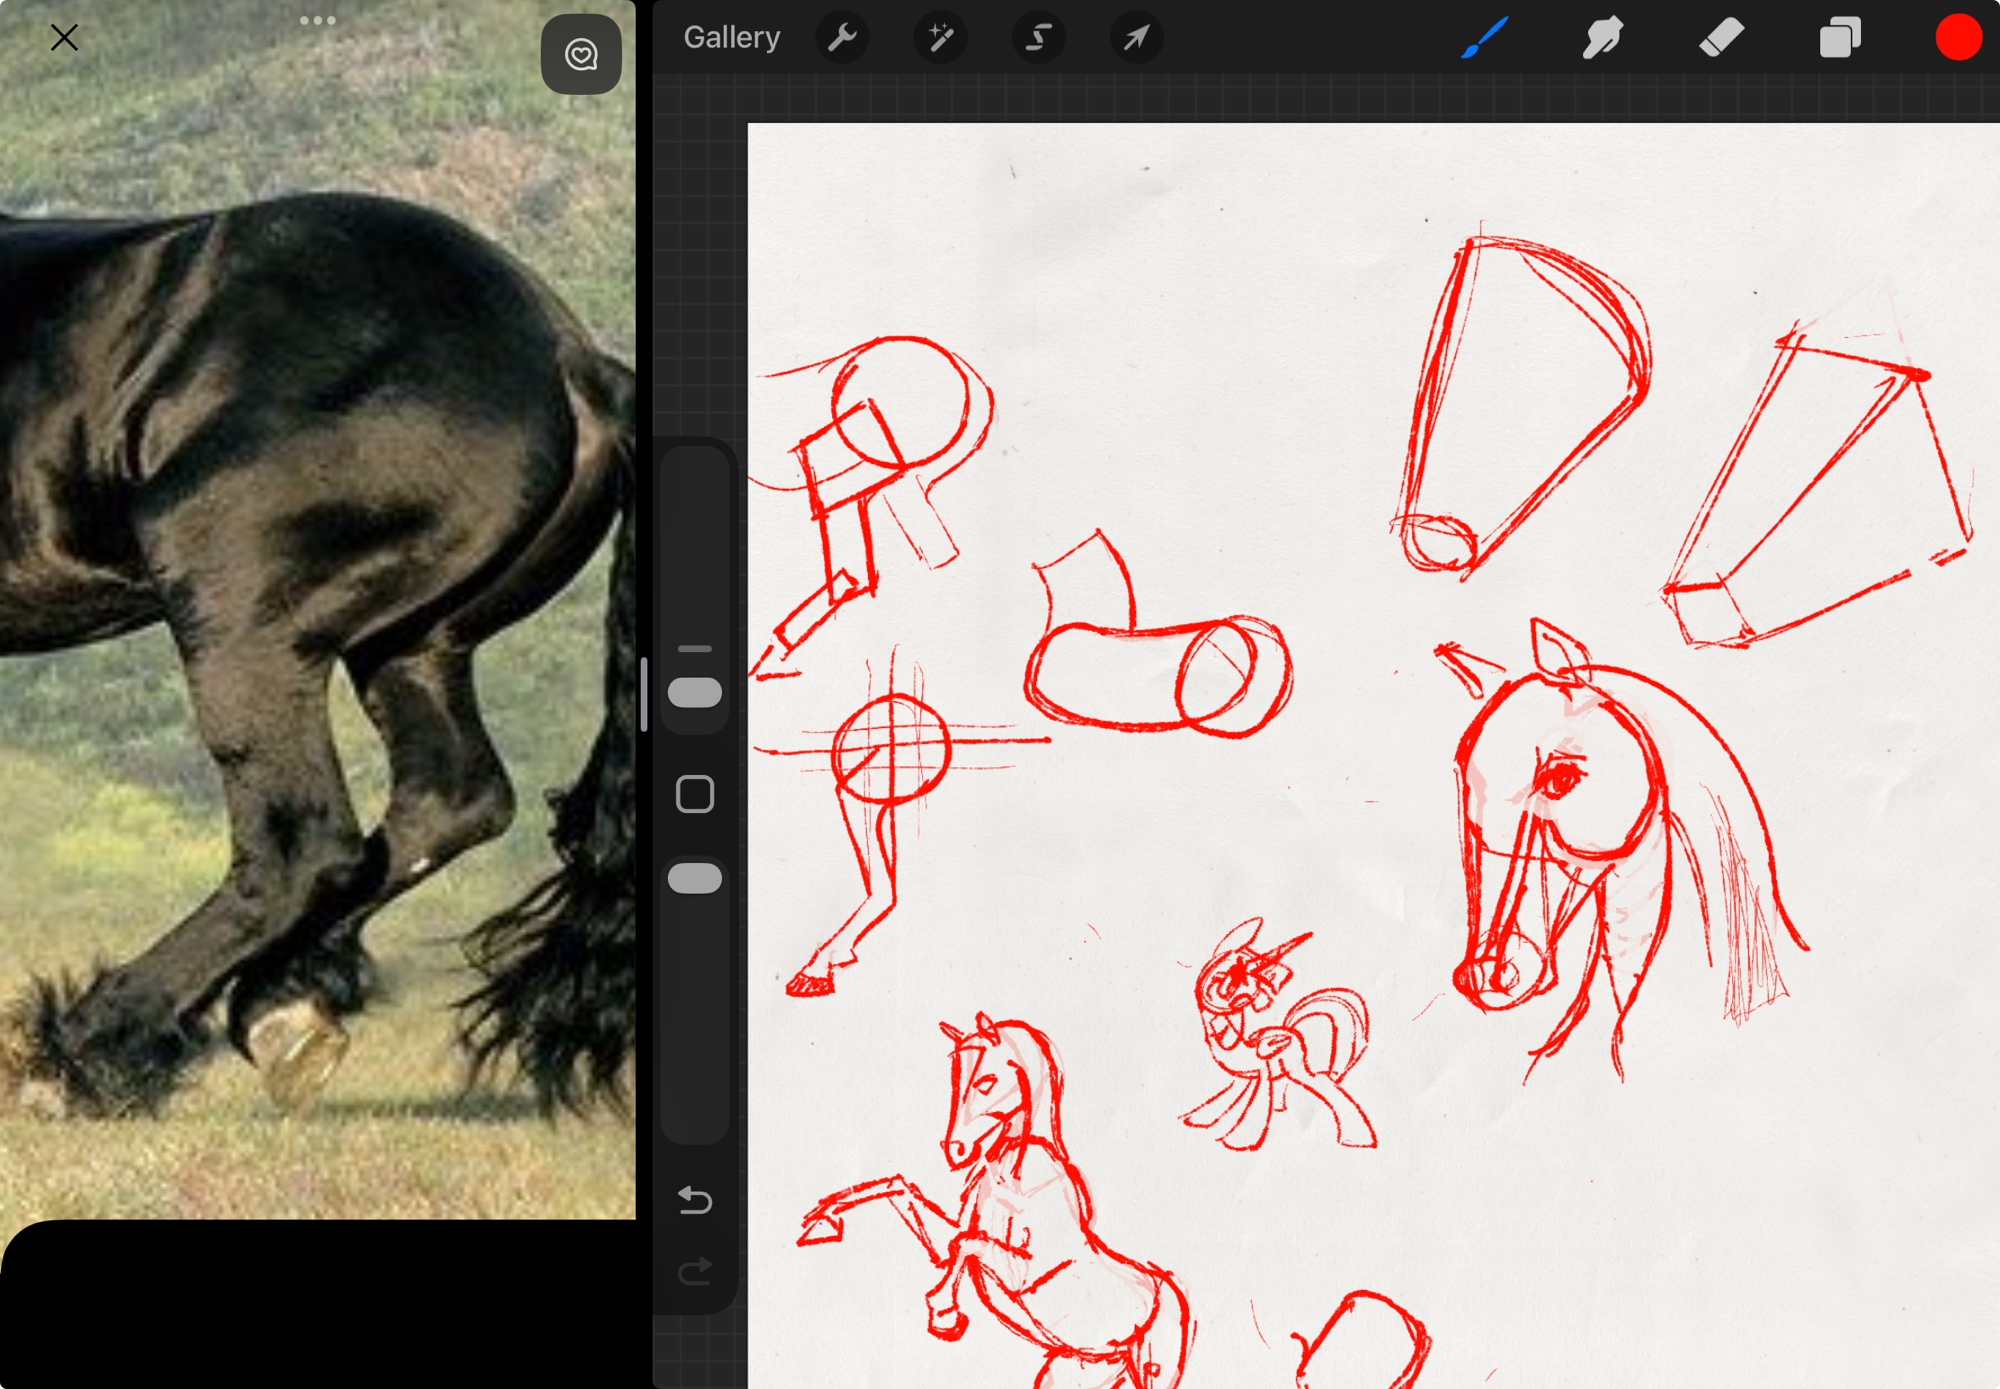This screenshot has width=2000, height=1389.
Task: Tap the Redo arrow
Action: pos(695,1271)
